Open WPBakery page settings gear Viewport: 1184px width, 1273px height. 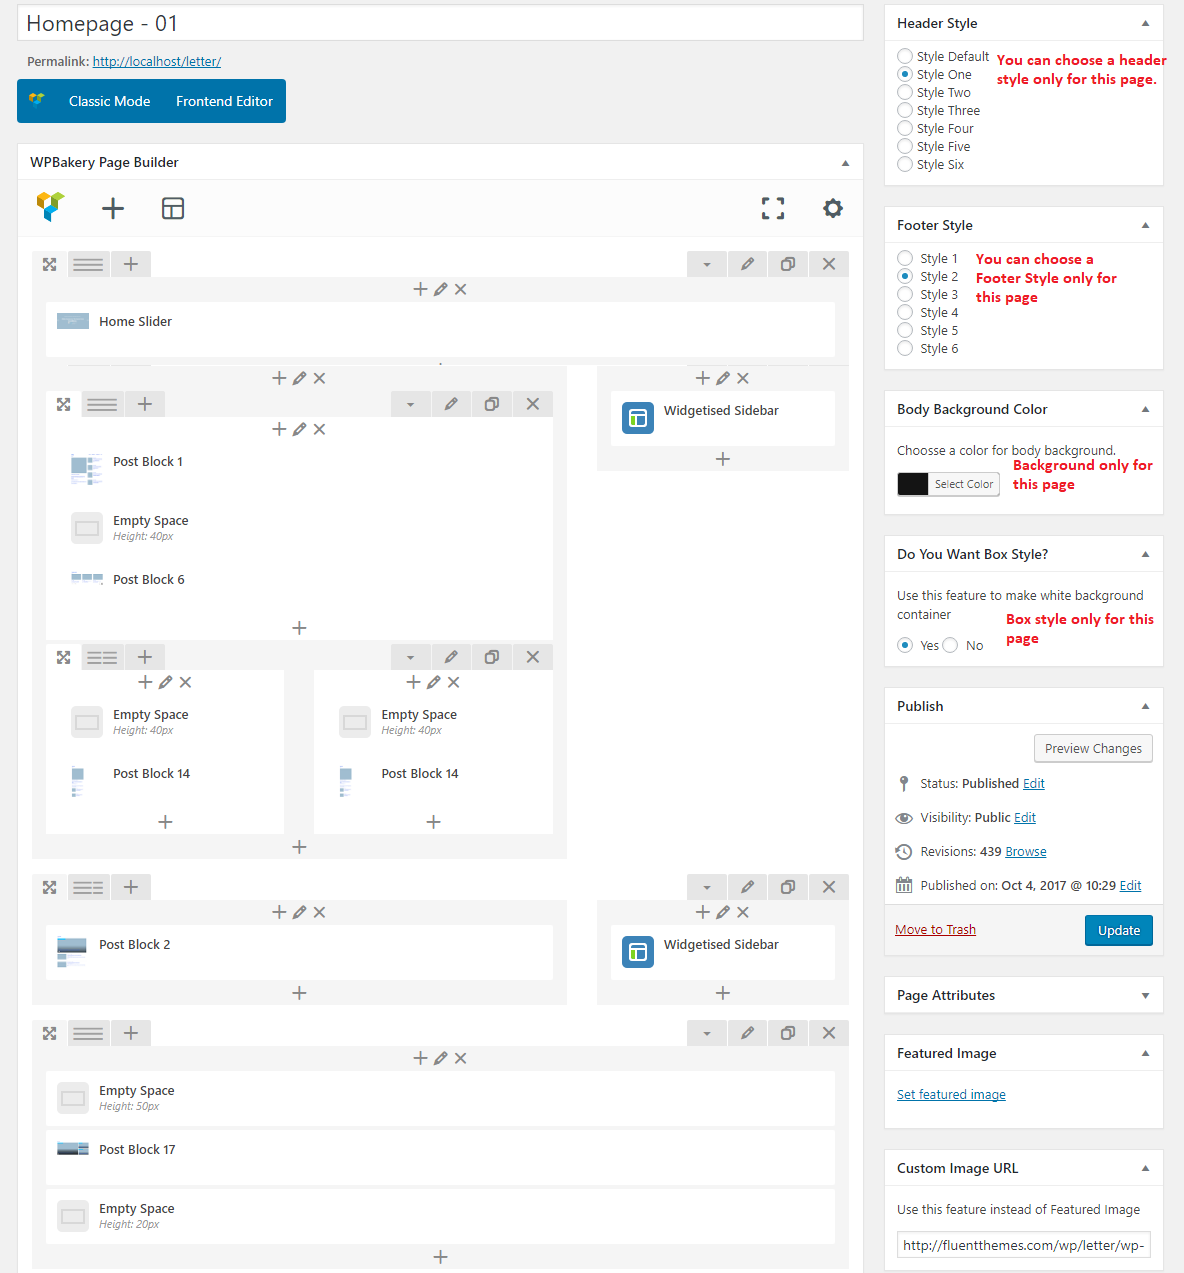pyautogui.click(x=832, y=208)
